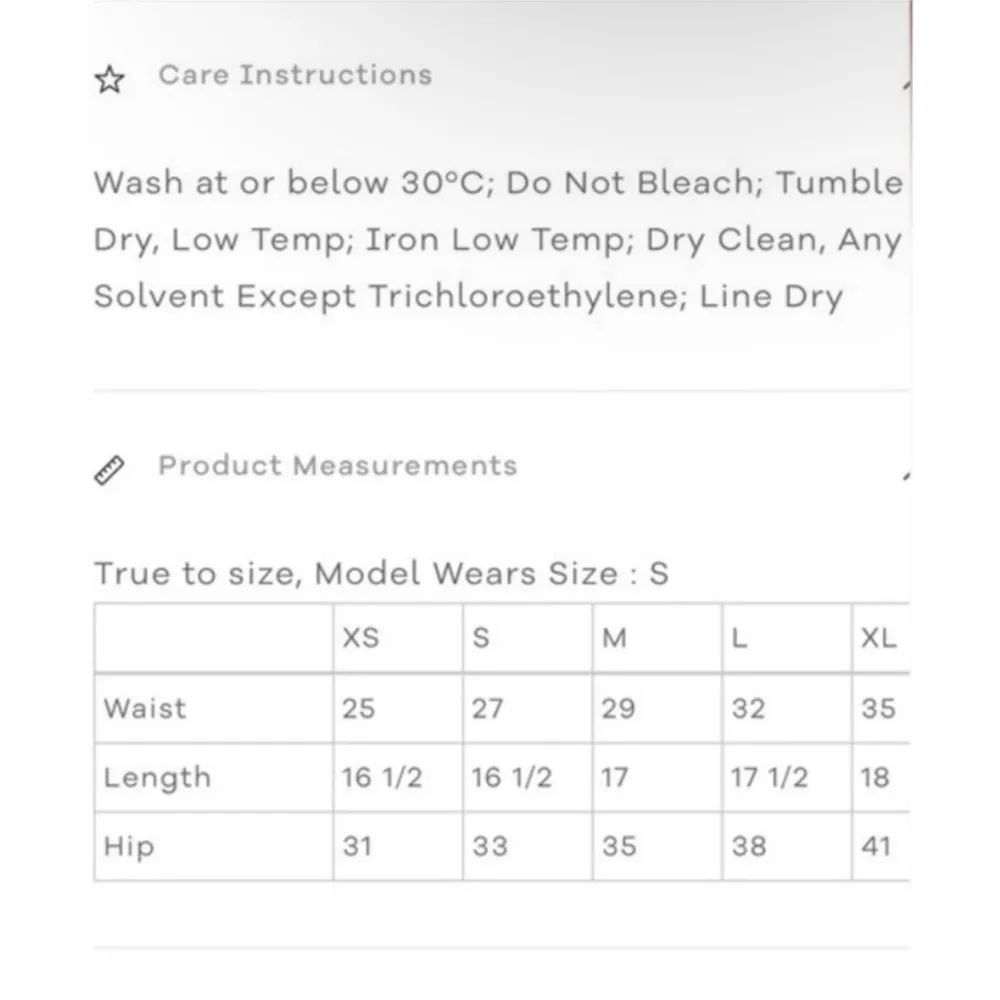Select the XL size column header
1000x1000 pixels.
coord(879,638)
